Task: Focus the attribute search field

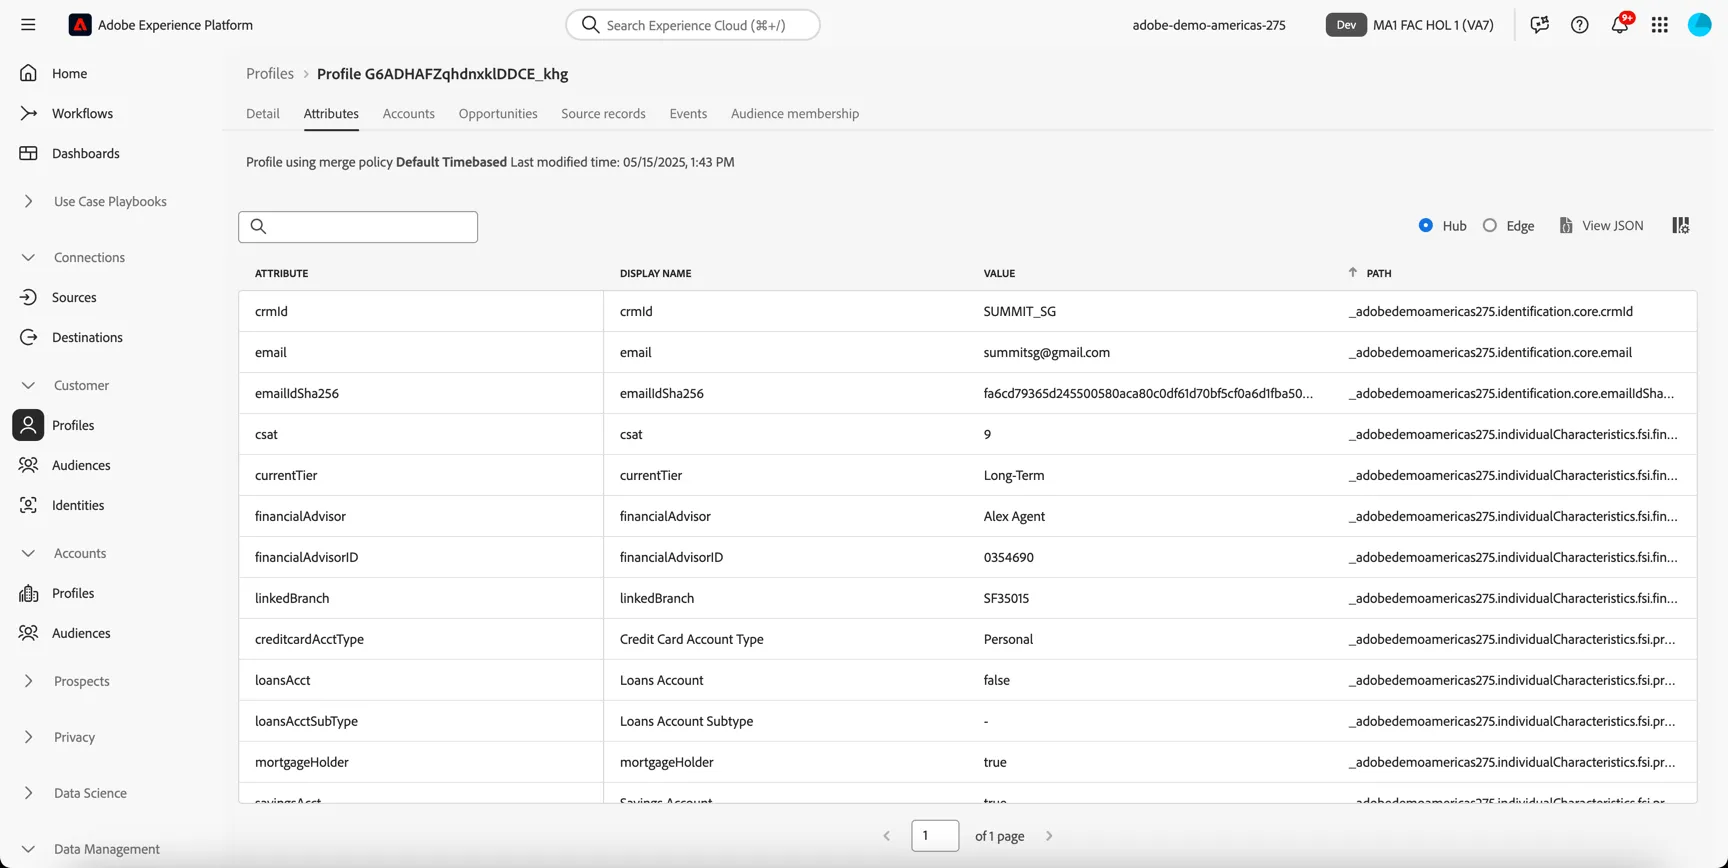Action: pos(358,227)
